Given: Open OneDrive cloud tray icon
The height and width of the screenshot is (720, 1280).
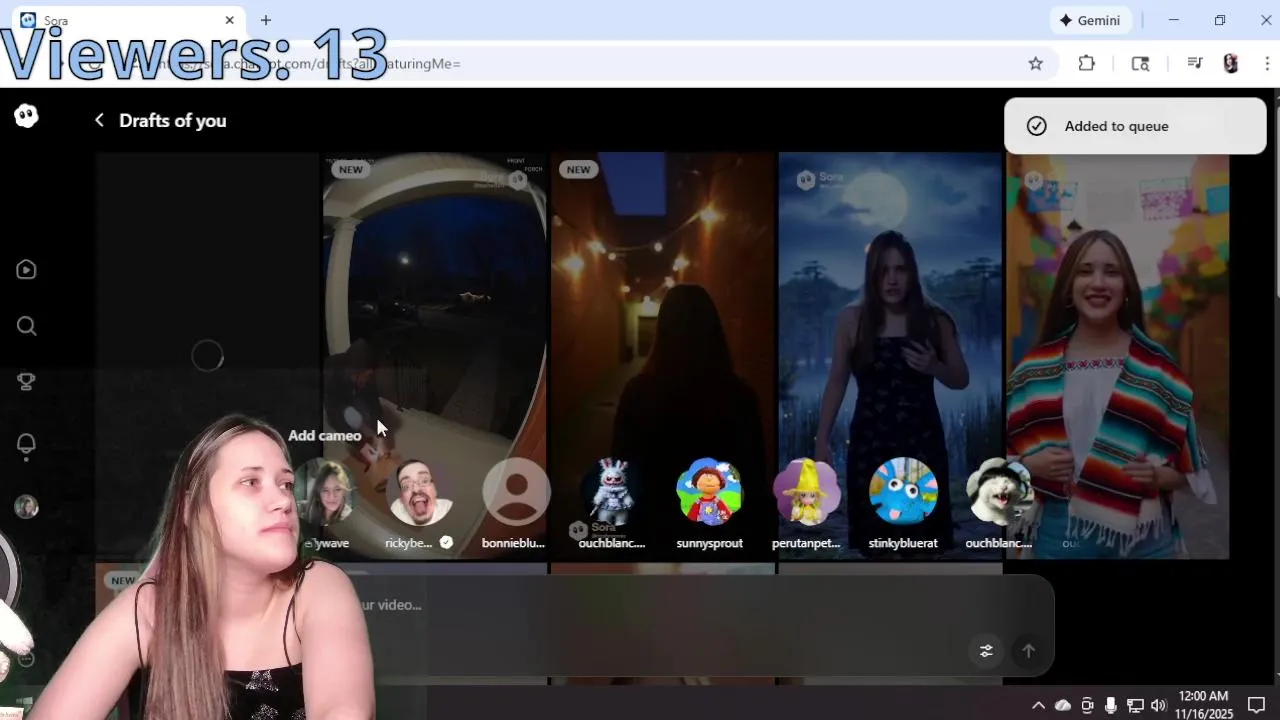Looking at the screenshot, I should [1062, 706].
